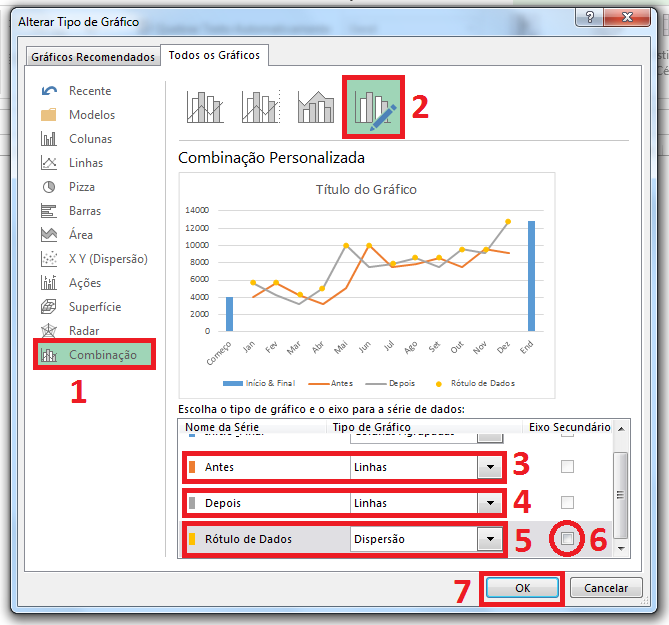This screenshot has height=625, width=669.
Task: Choose the X Y (Dispersão) chart category
Action: click(107, 259)
